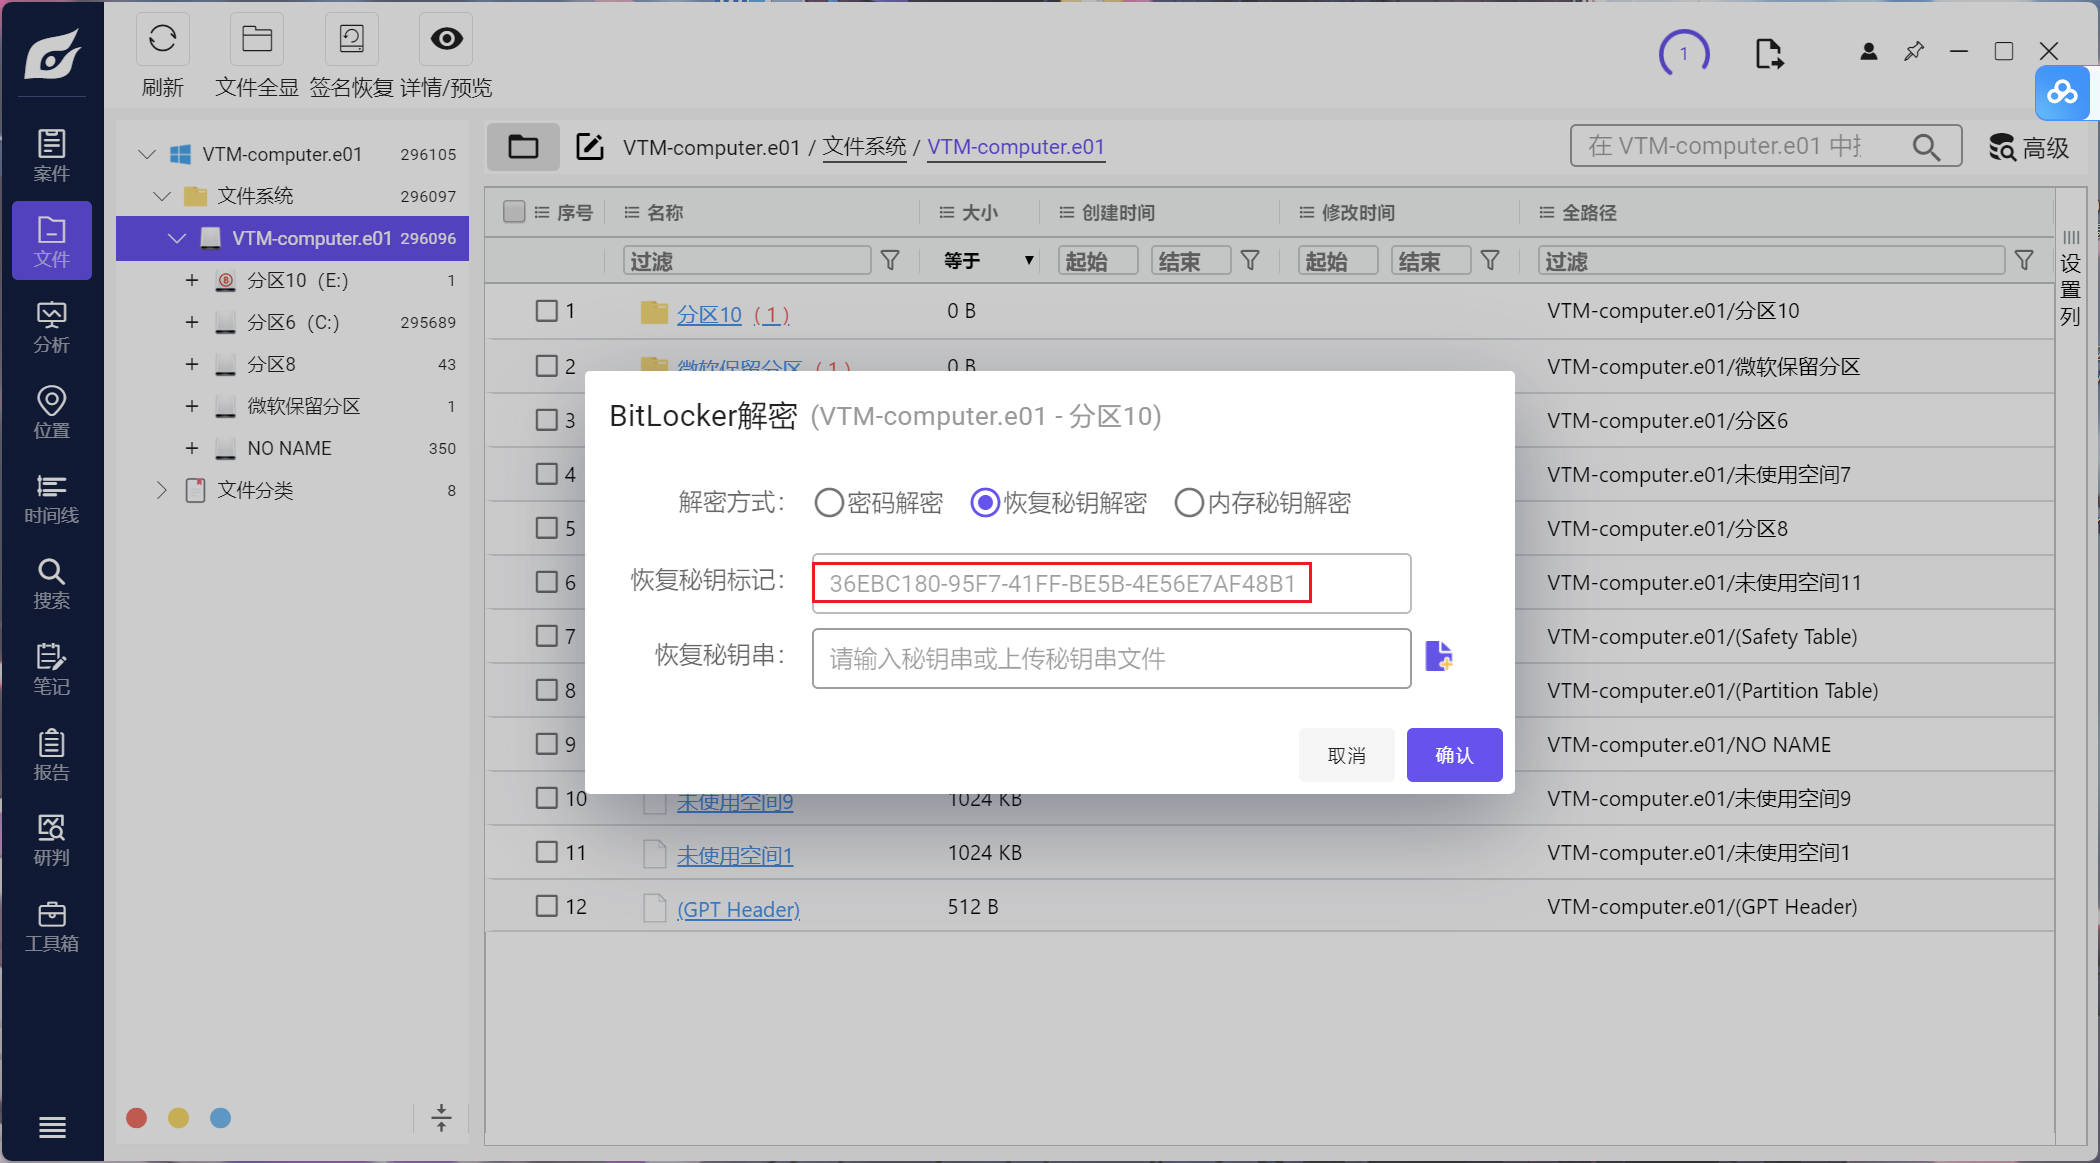Switch to the 分析 analysis sidebar icon
The image size is (2100, 1163).
coord(52,327)
